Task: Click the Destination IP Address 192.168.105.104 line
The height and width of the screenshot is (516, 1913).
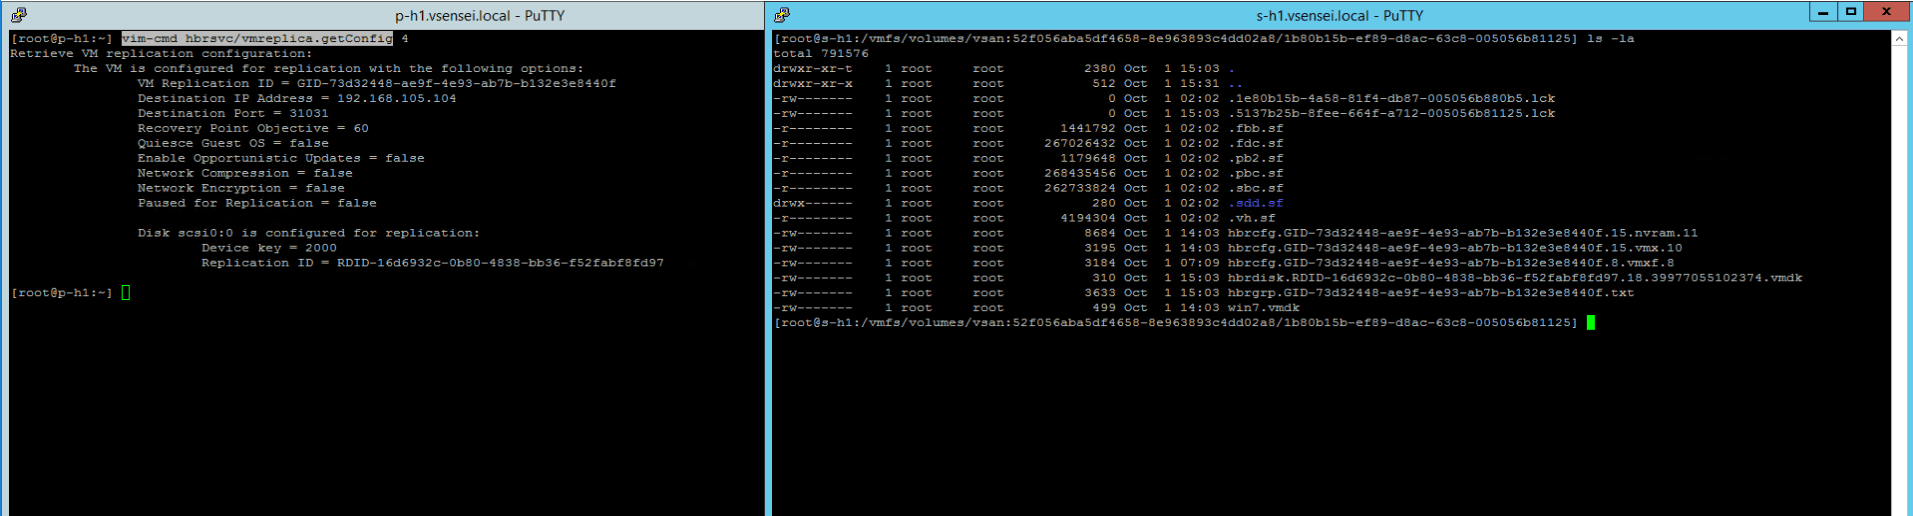Action: point(297,98)
